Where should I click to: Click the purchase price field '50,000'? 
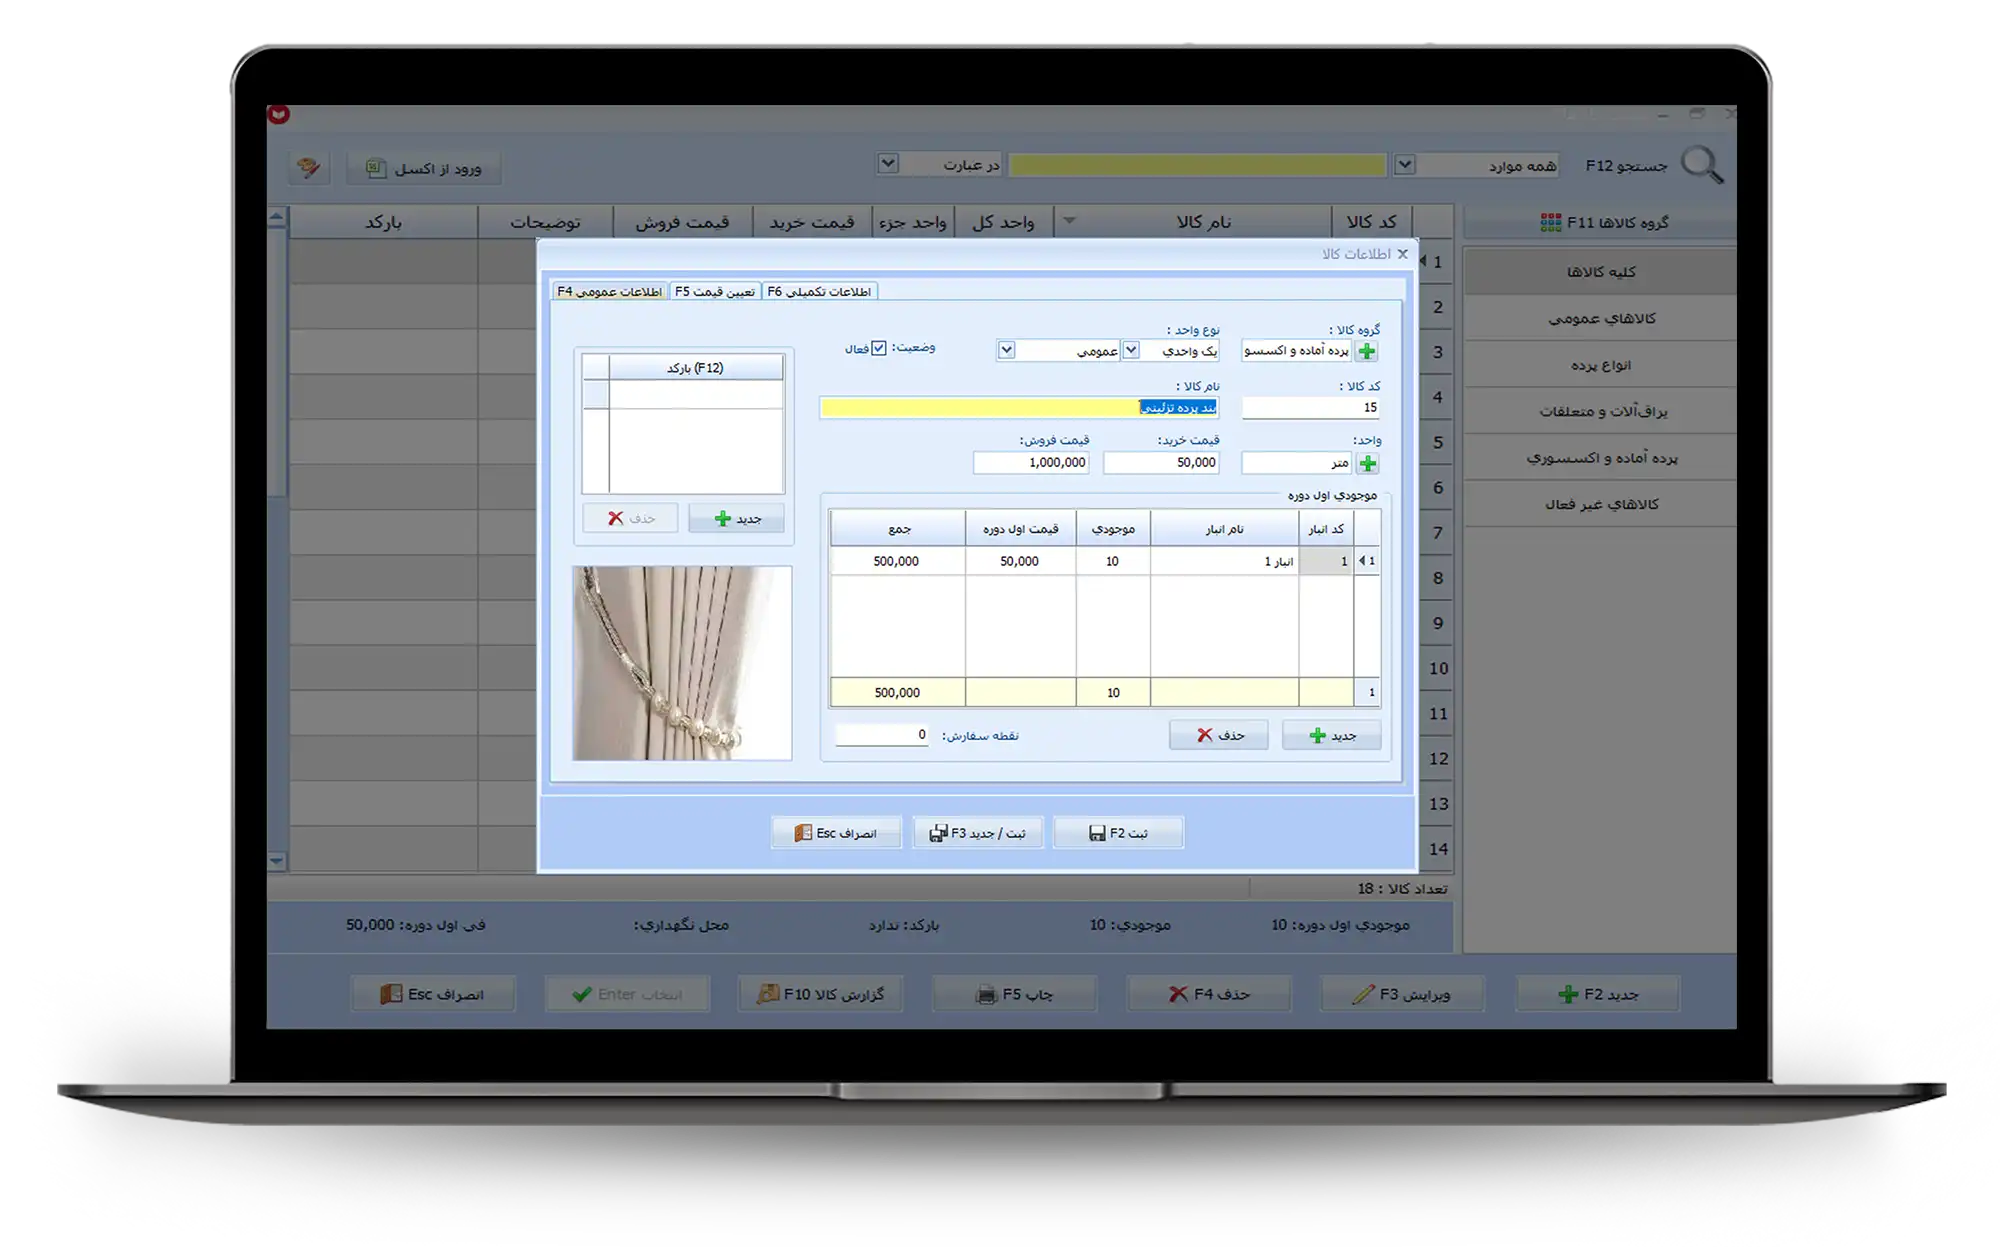coord(1161,463)
